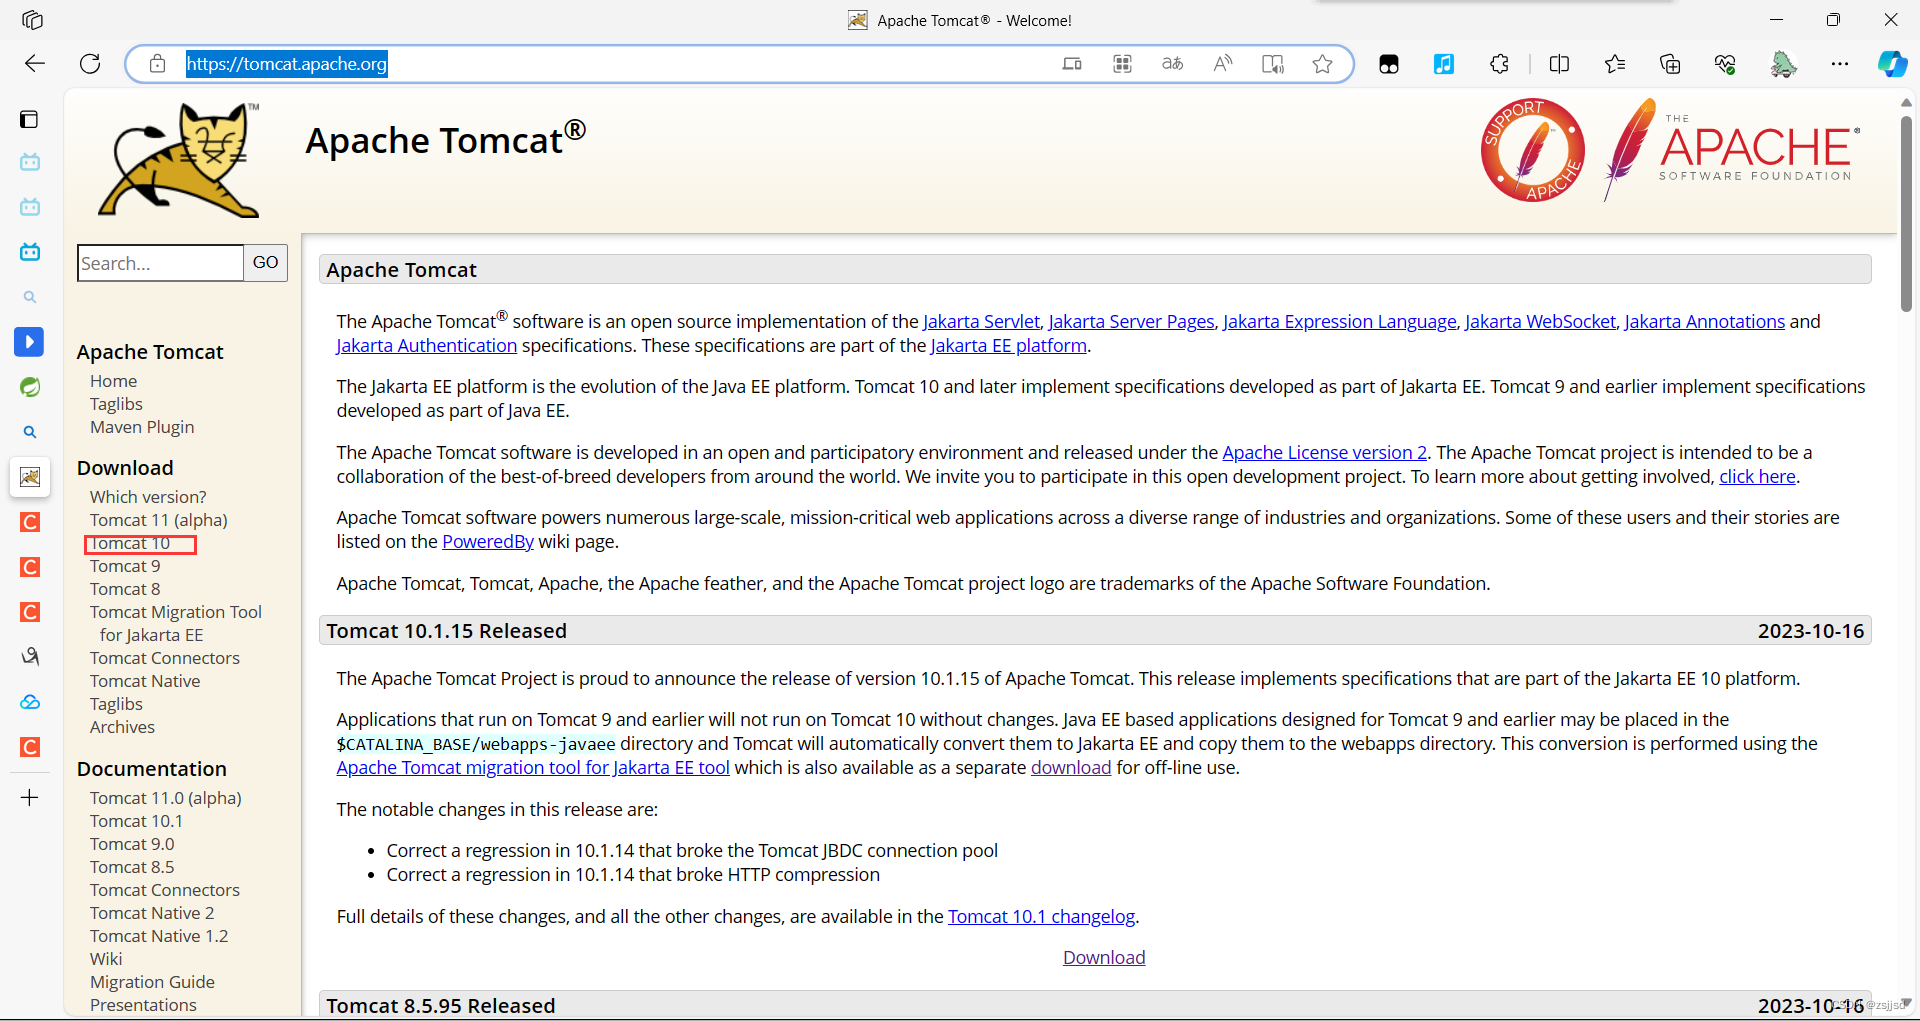Open Tomcat 11.0 (alpha) documentation

tap(166, 798)
